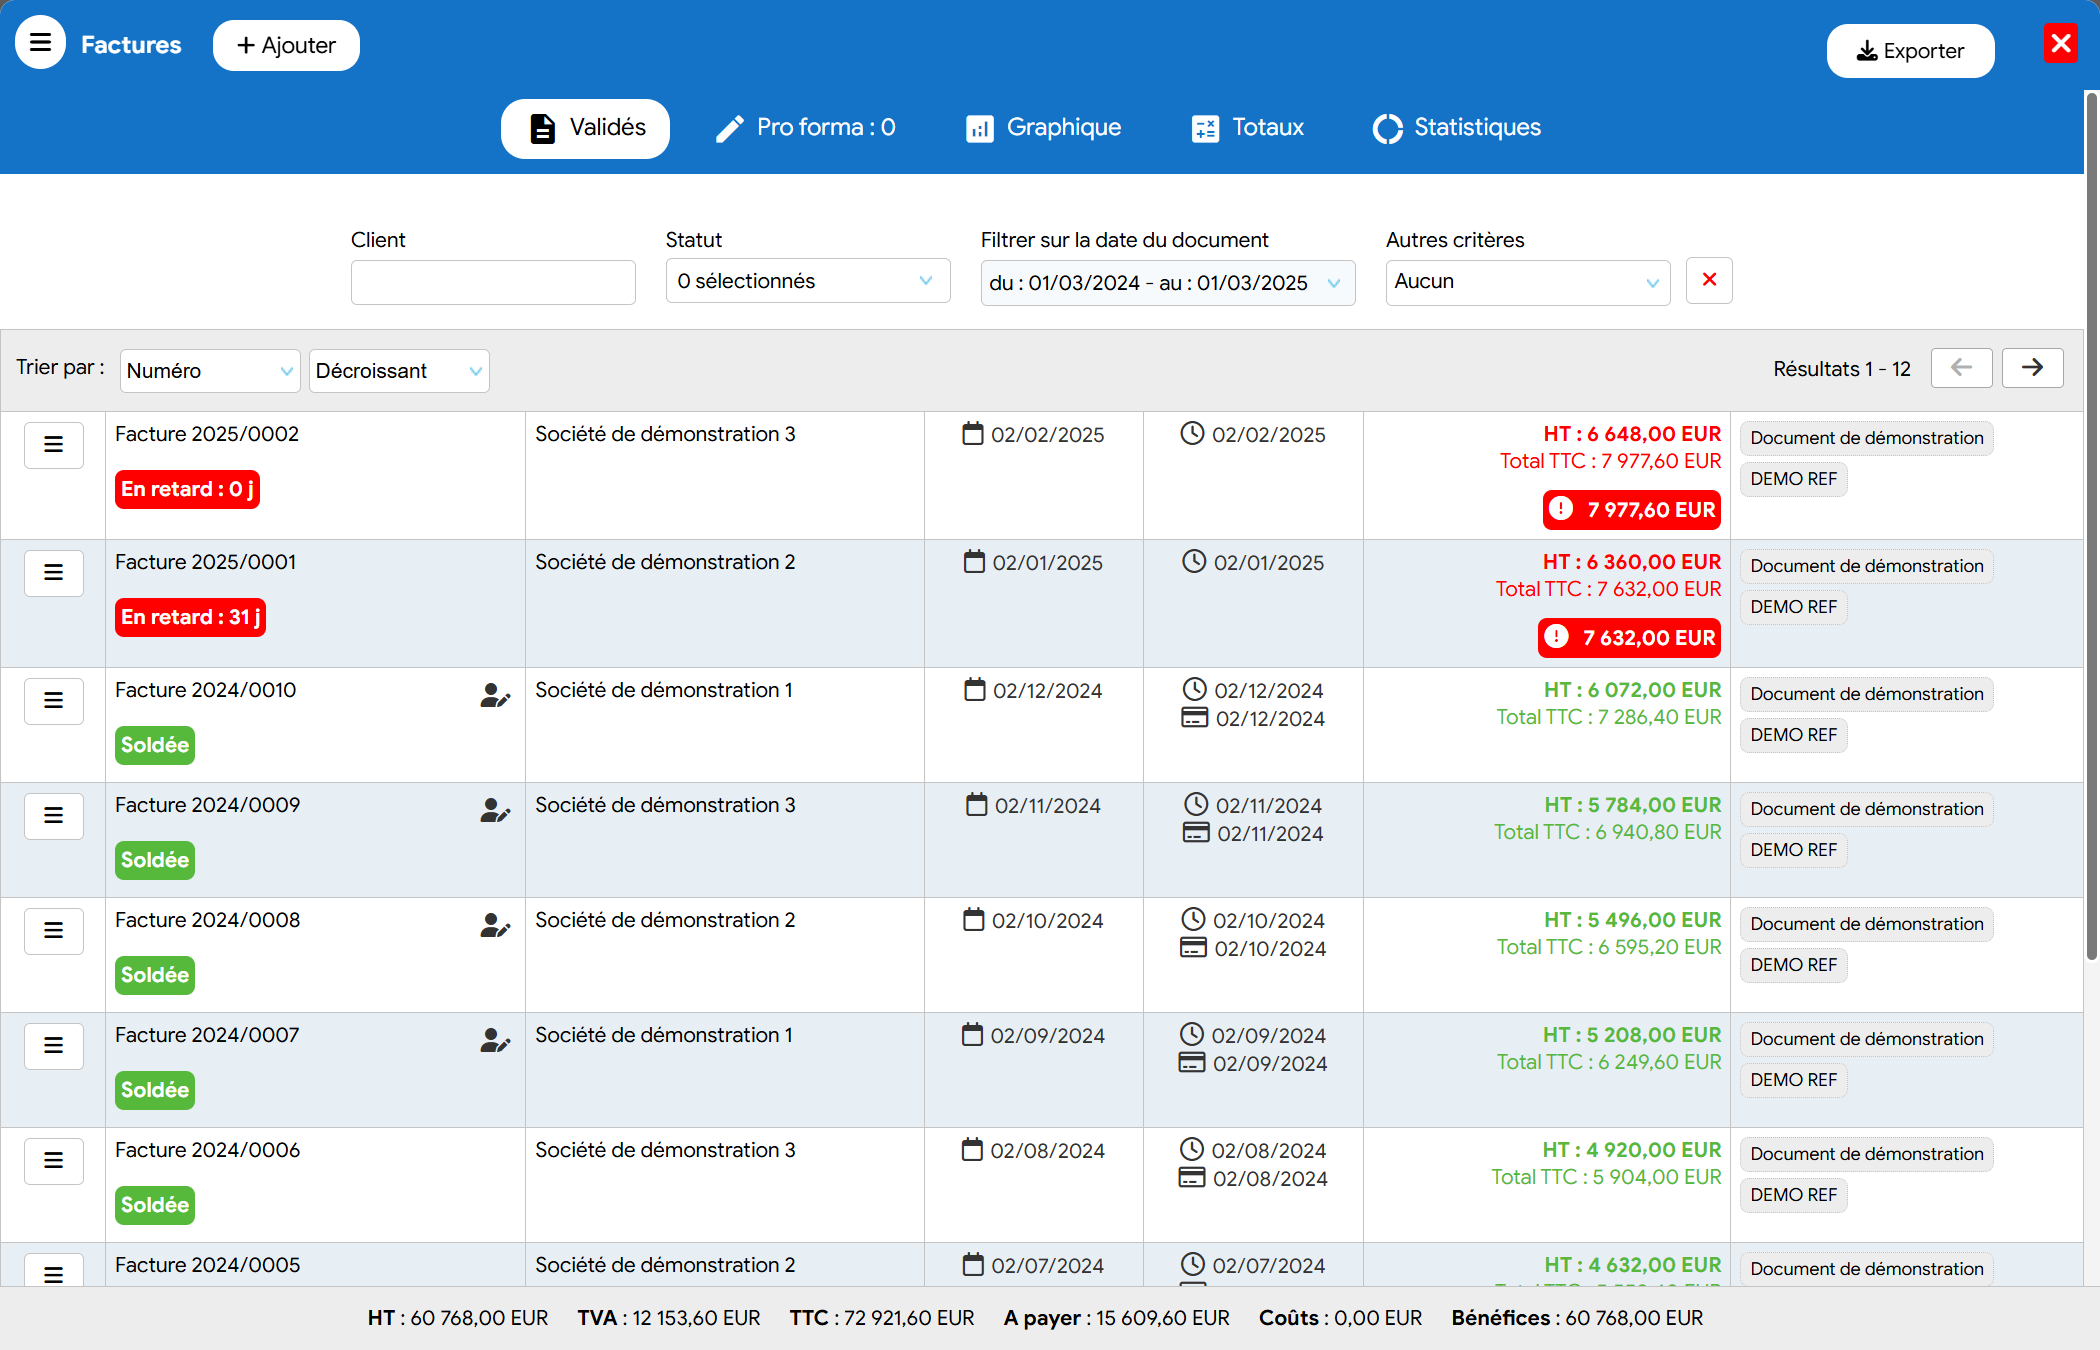The image size is (2100, 1350).
Task: Click calendar icon next to 02/10/2024
Action: (x=974, y=920)
